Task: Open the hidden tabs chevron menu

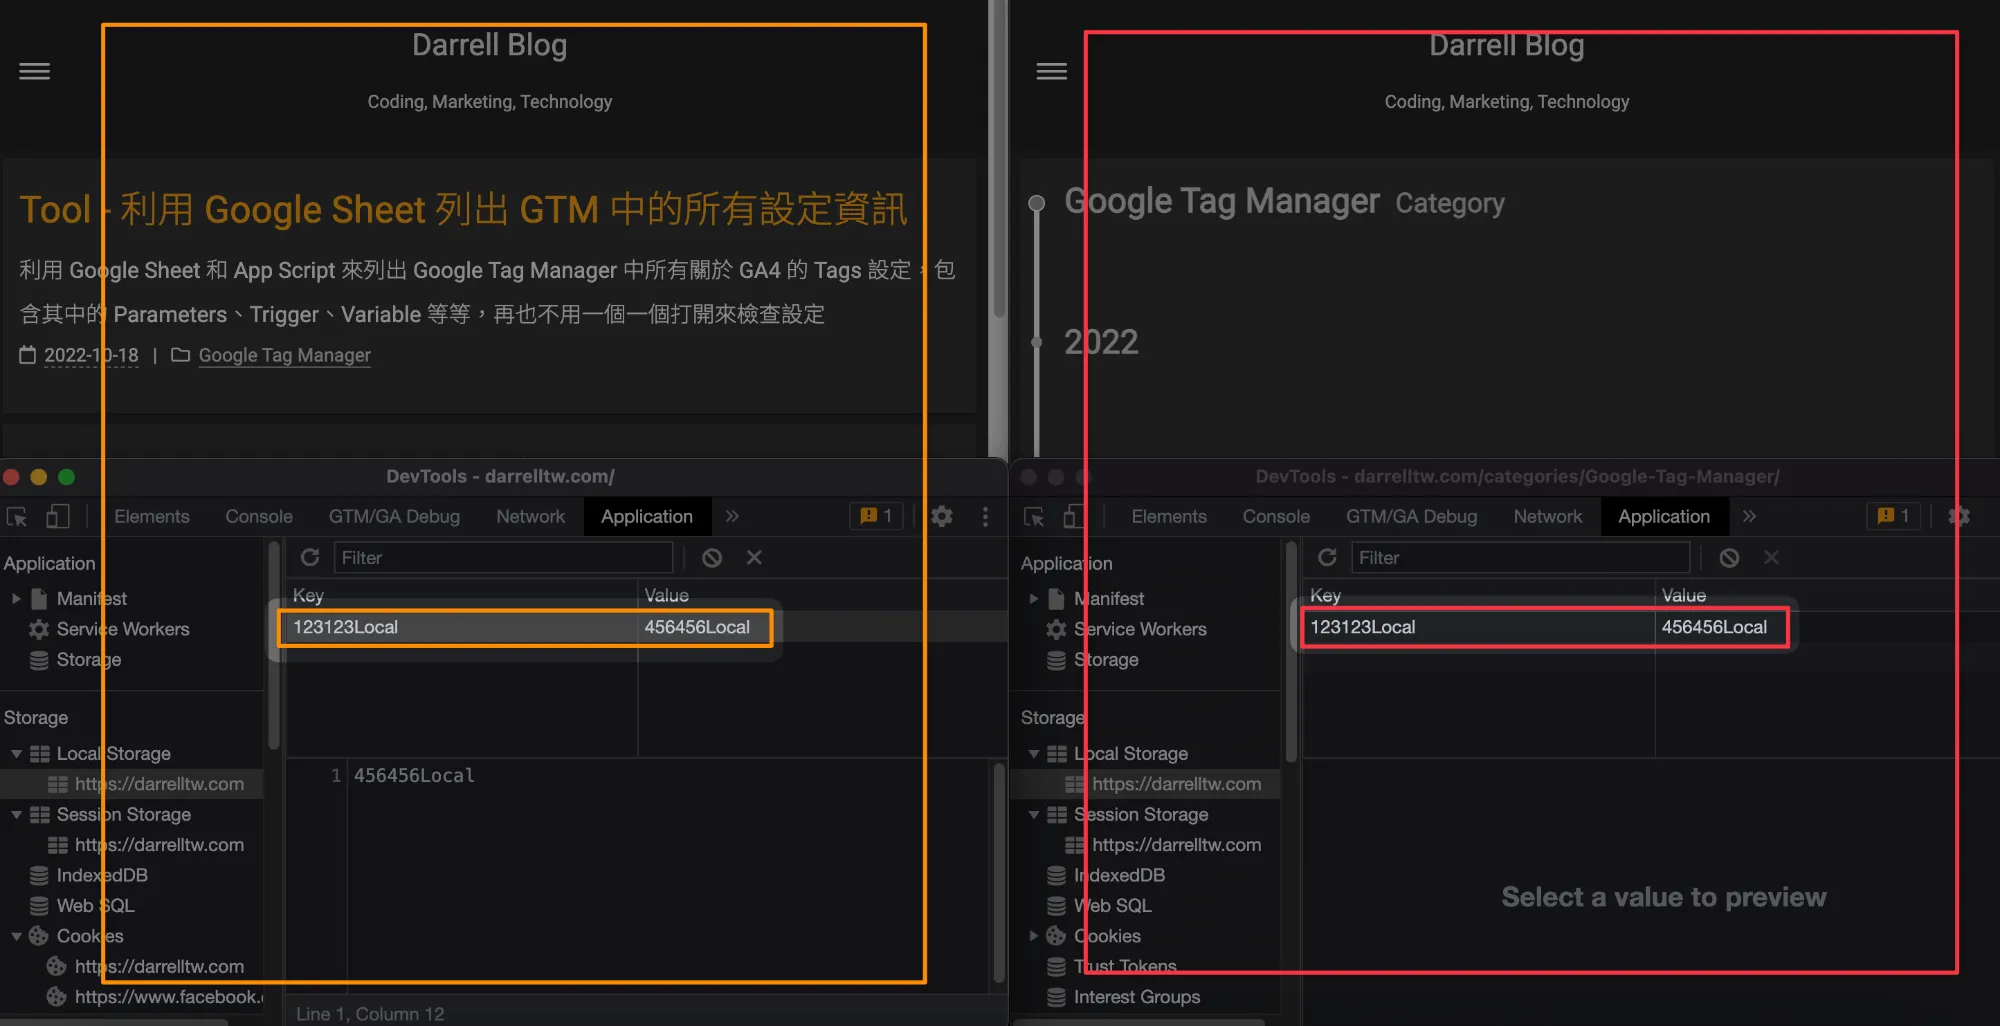Action: click(732, 516)
